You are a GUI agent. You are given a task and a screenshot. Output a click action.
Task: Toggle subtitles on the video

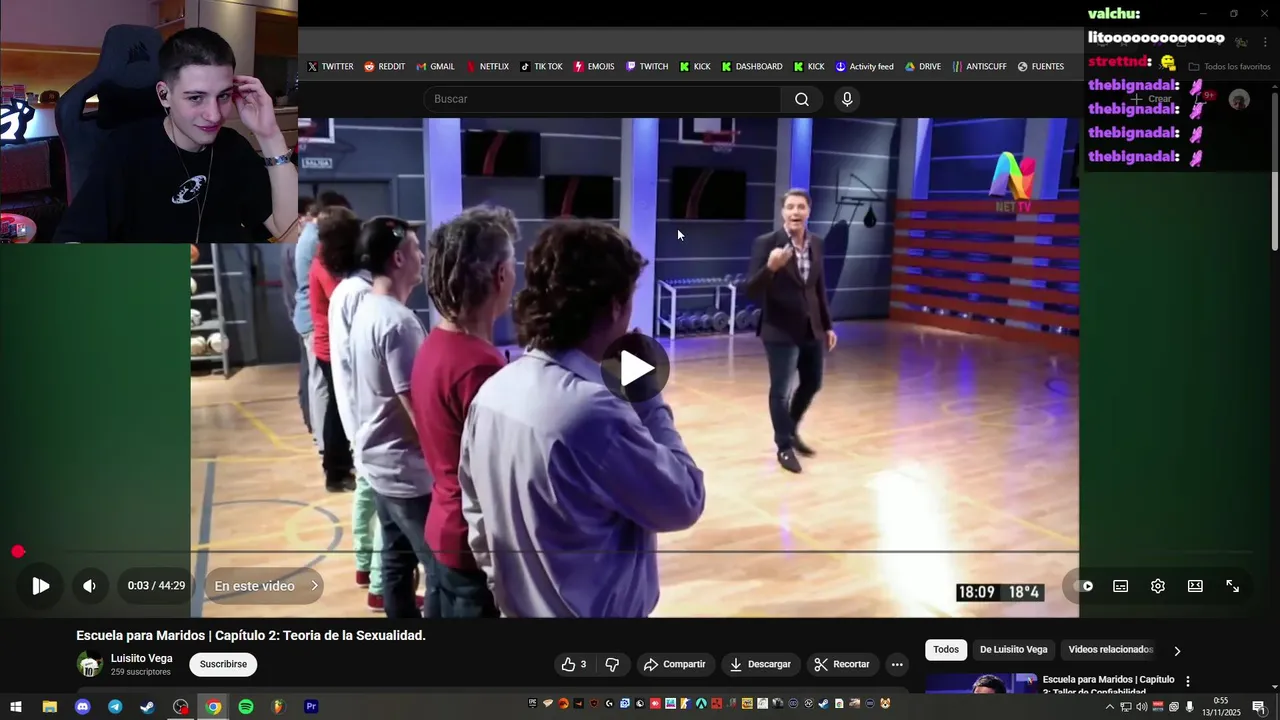click(1121, 586)
